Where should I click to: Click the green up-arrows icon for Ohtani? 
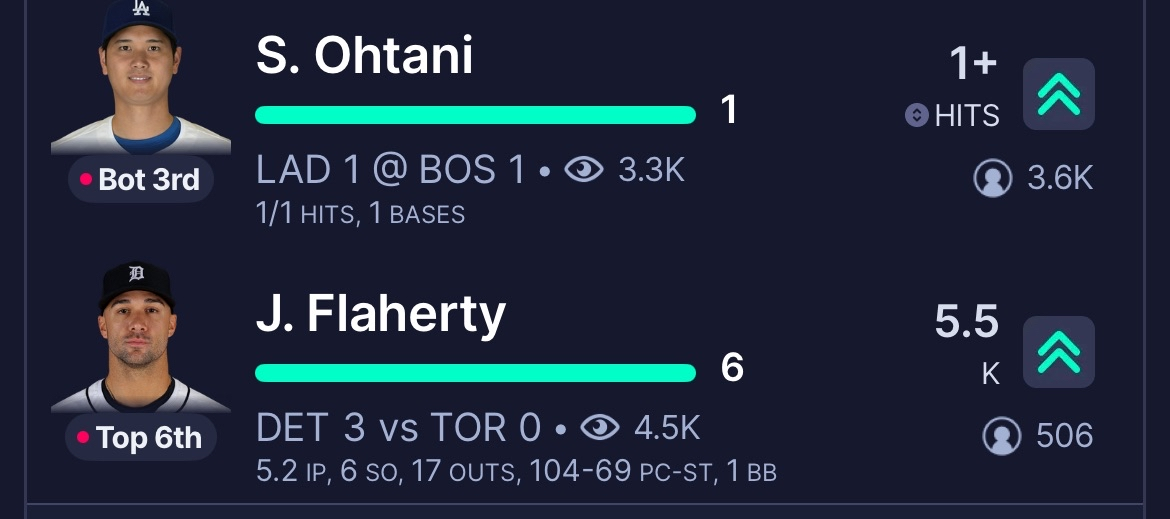(x=1058, y=94)
